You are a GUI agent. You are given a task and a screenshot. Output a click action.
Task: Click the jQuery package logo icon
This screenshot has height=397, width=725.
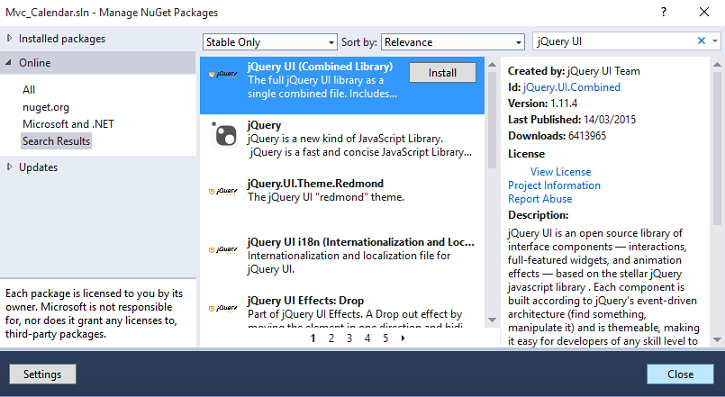tap(224, 134)
